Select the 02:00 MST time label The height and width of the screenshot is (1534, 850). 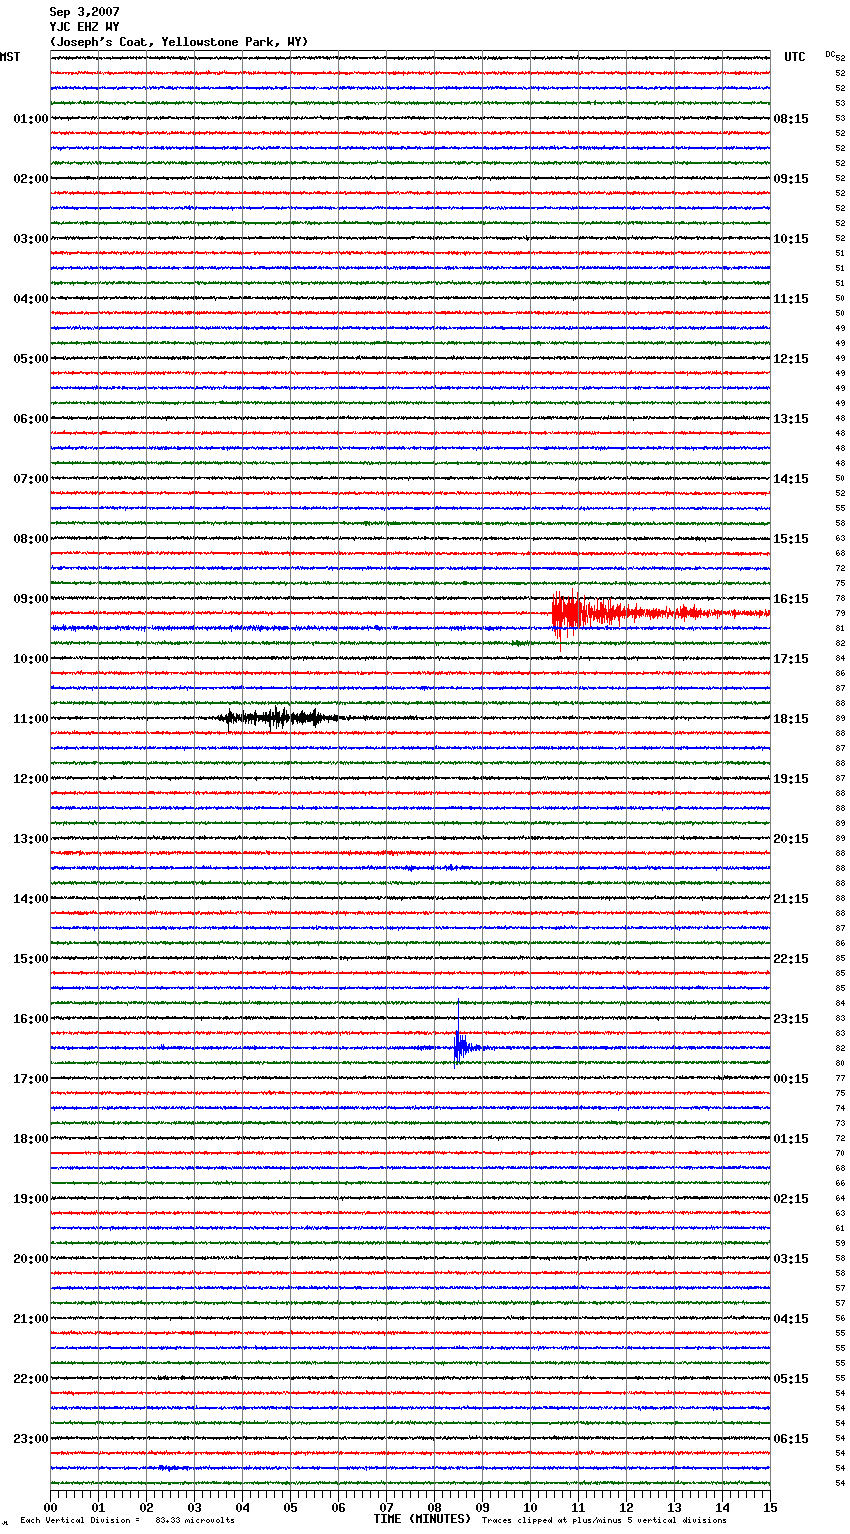[31, 179]
